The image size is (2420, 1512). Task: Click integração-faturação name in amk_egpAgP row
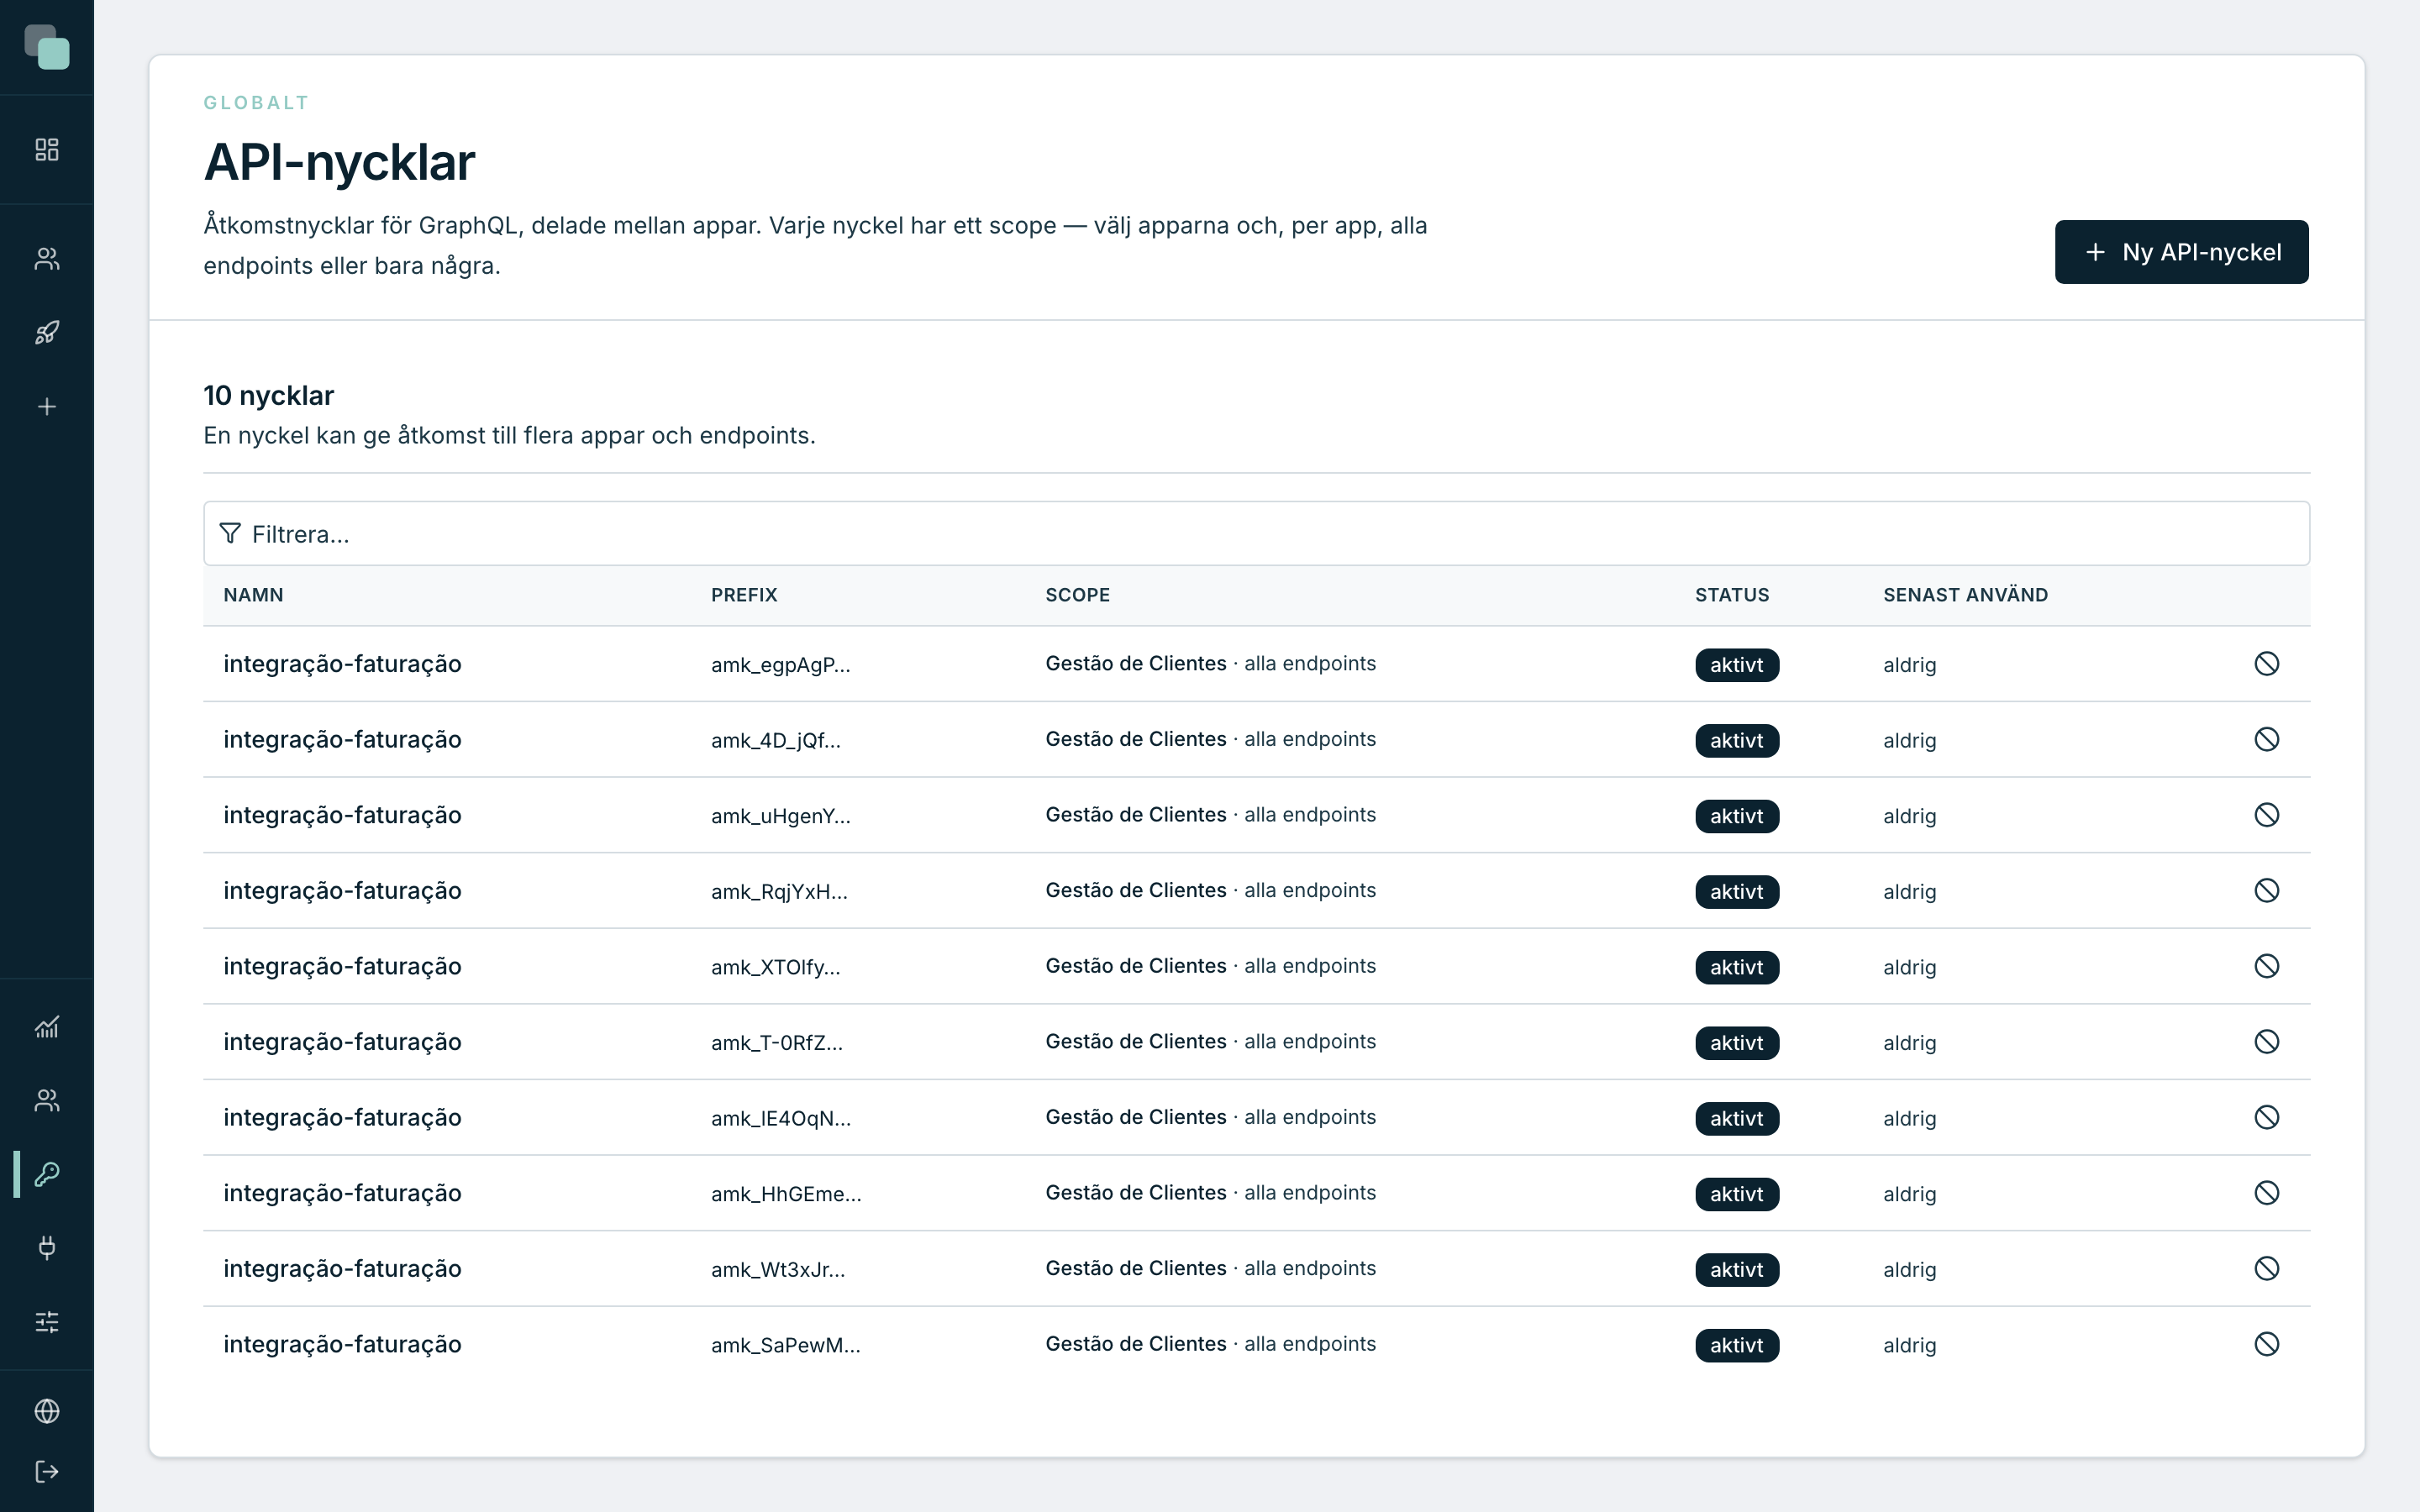[342, 665]
